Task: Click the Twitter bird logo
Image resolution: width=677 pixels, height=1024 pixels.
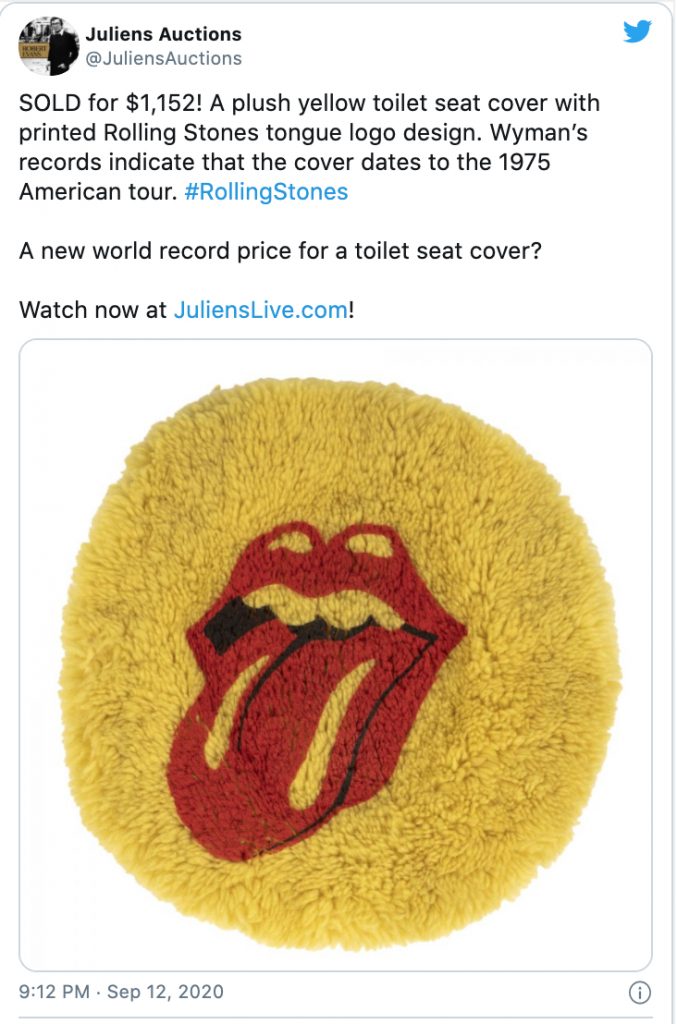Action: point(637,32)
